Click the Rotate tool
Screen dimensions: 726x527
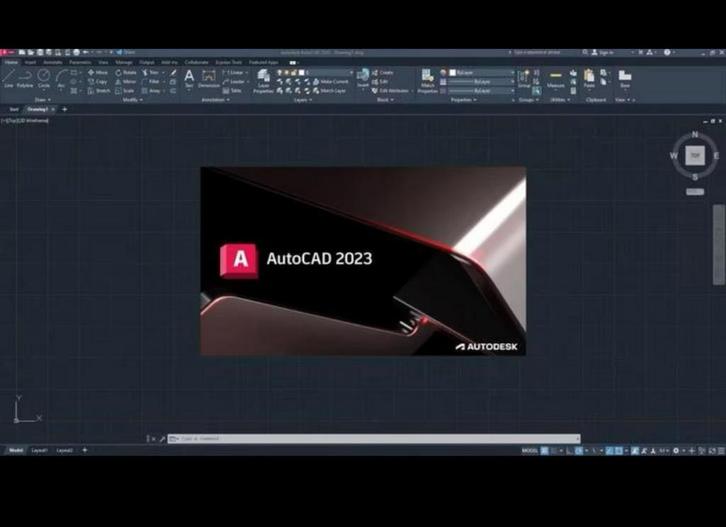click(x=126, y=73)
